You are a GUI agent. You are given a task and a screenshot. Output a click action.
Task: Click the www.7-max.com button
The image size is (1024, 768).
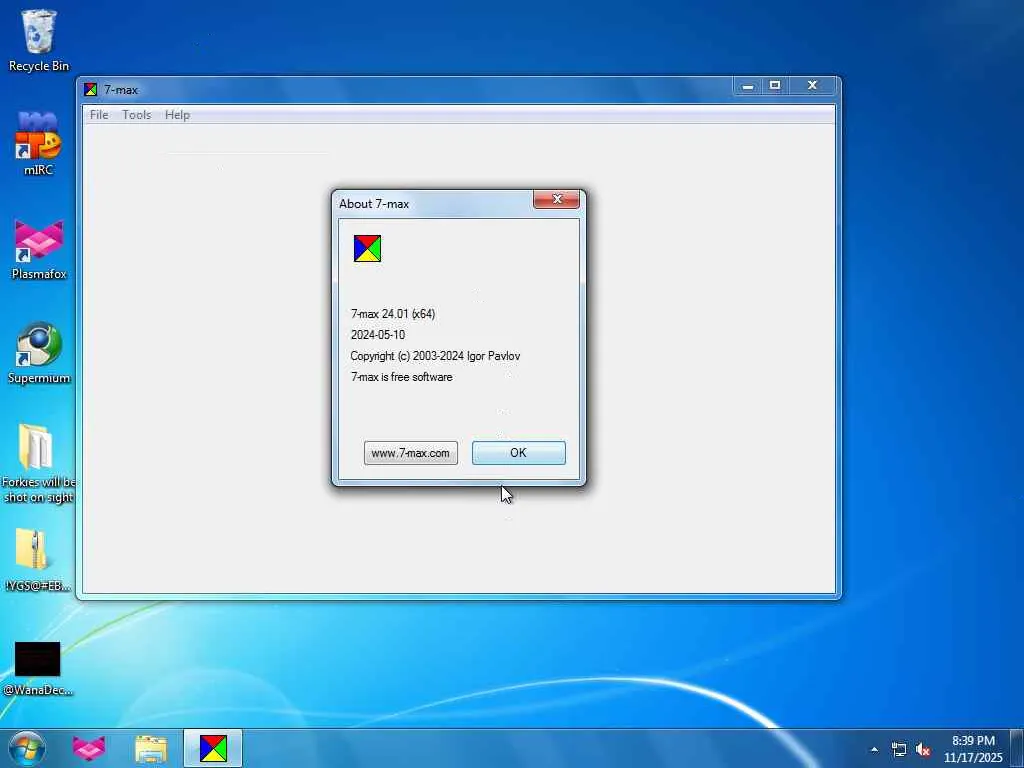[411, 453]
